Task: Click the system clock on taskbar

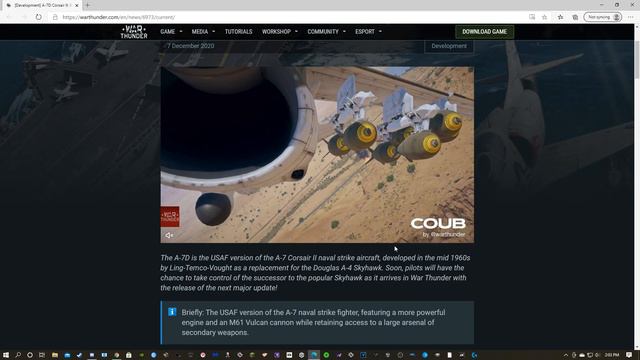Action: (611, 355)
